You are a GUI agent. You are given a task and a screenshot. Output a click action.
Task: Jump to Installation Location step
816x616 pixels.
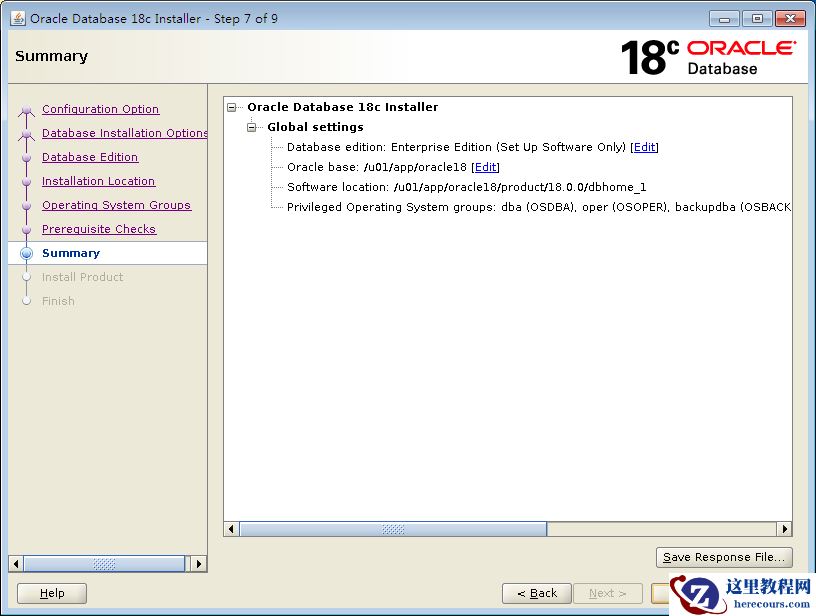(98, 181)
